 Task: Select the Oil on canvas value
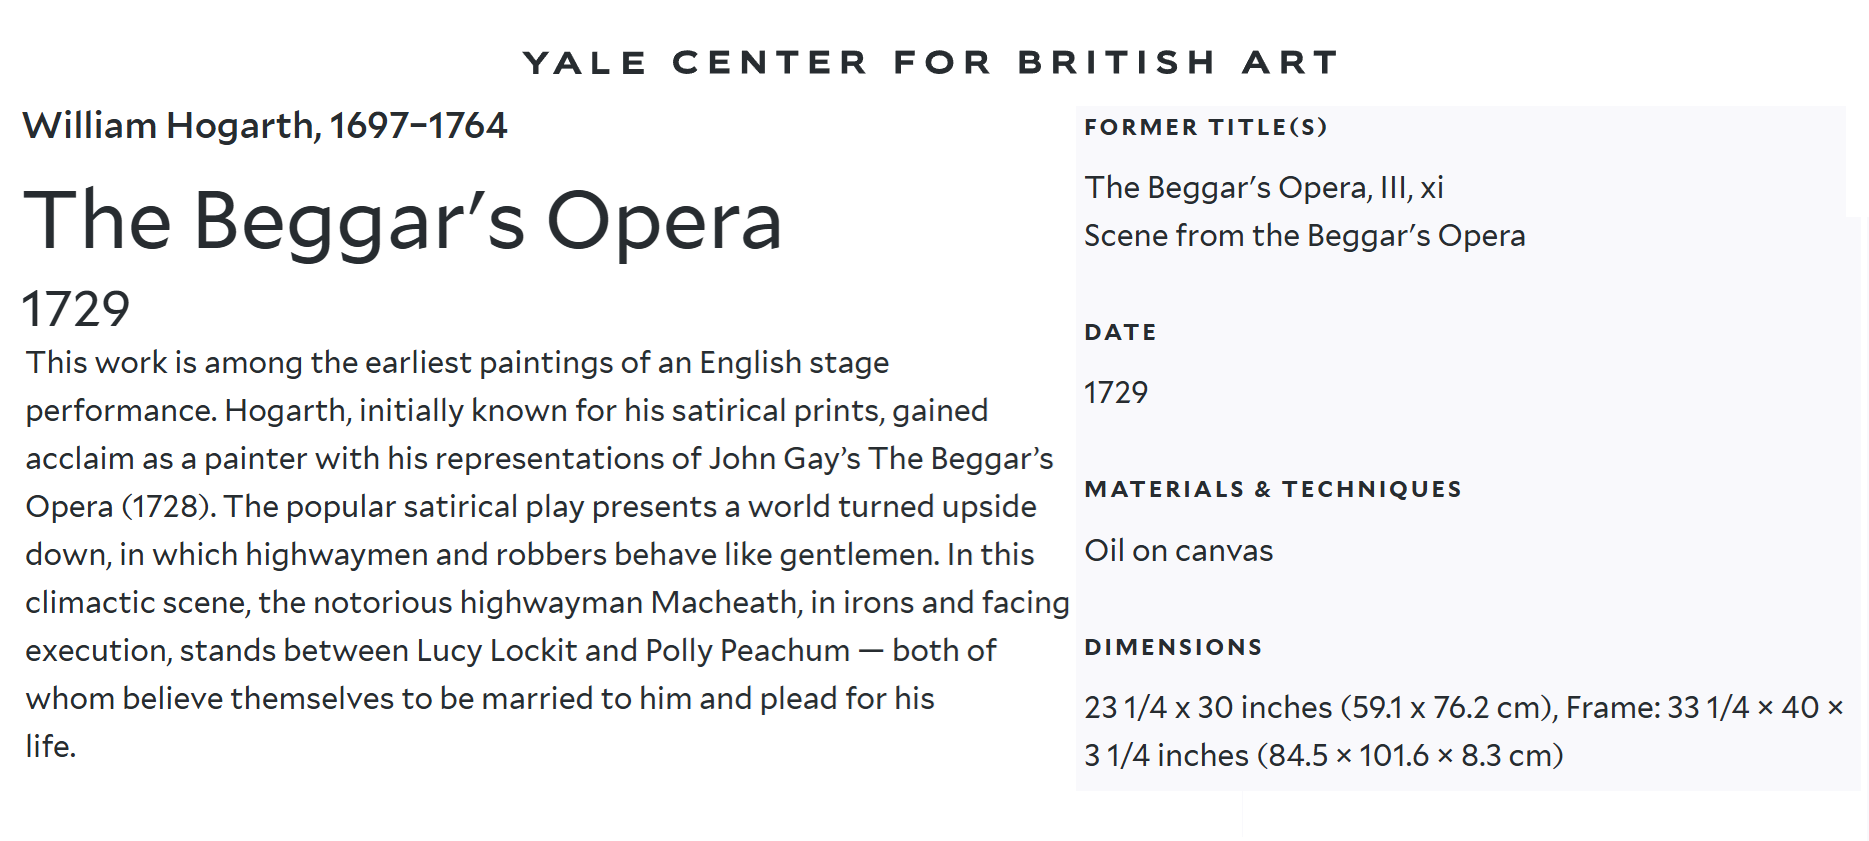point(1179,551)
